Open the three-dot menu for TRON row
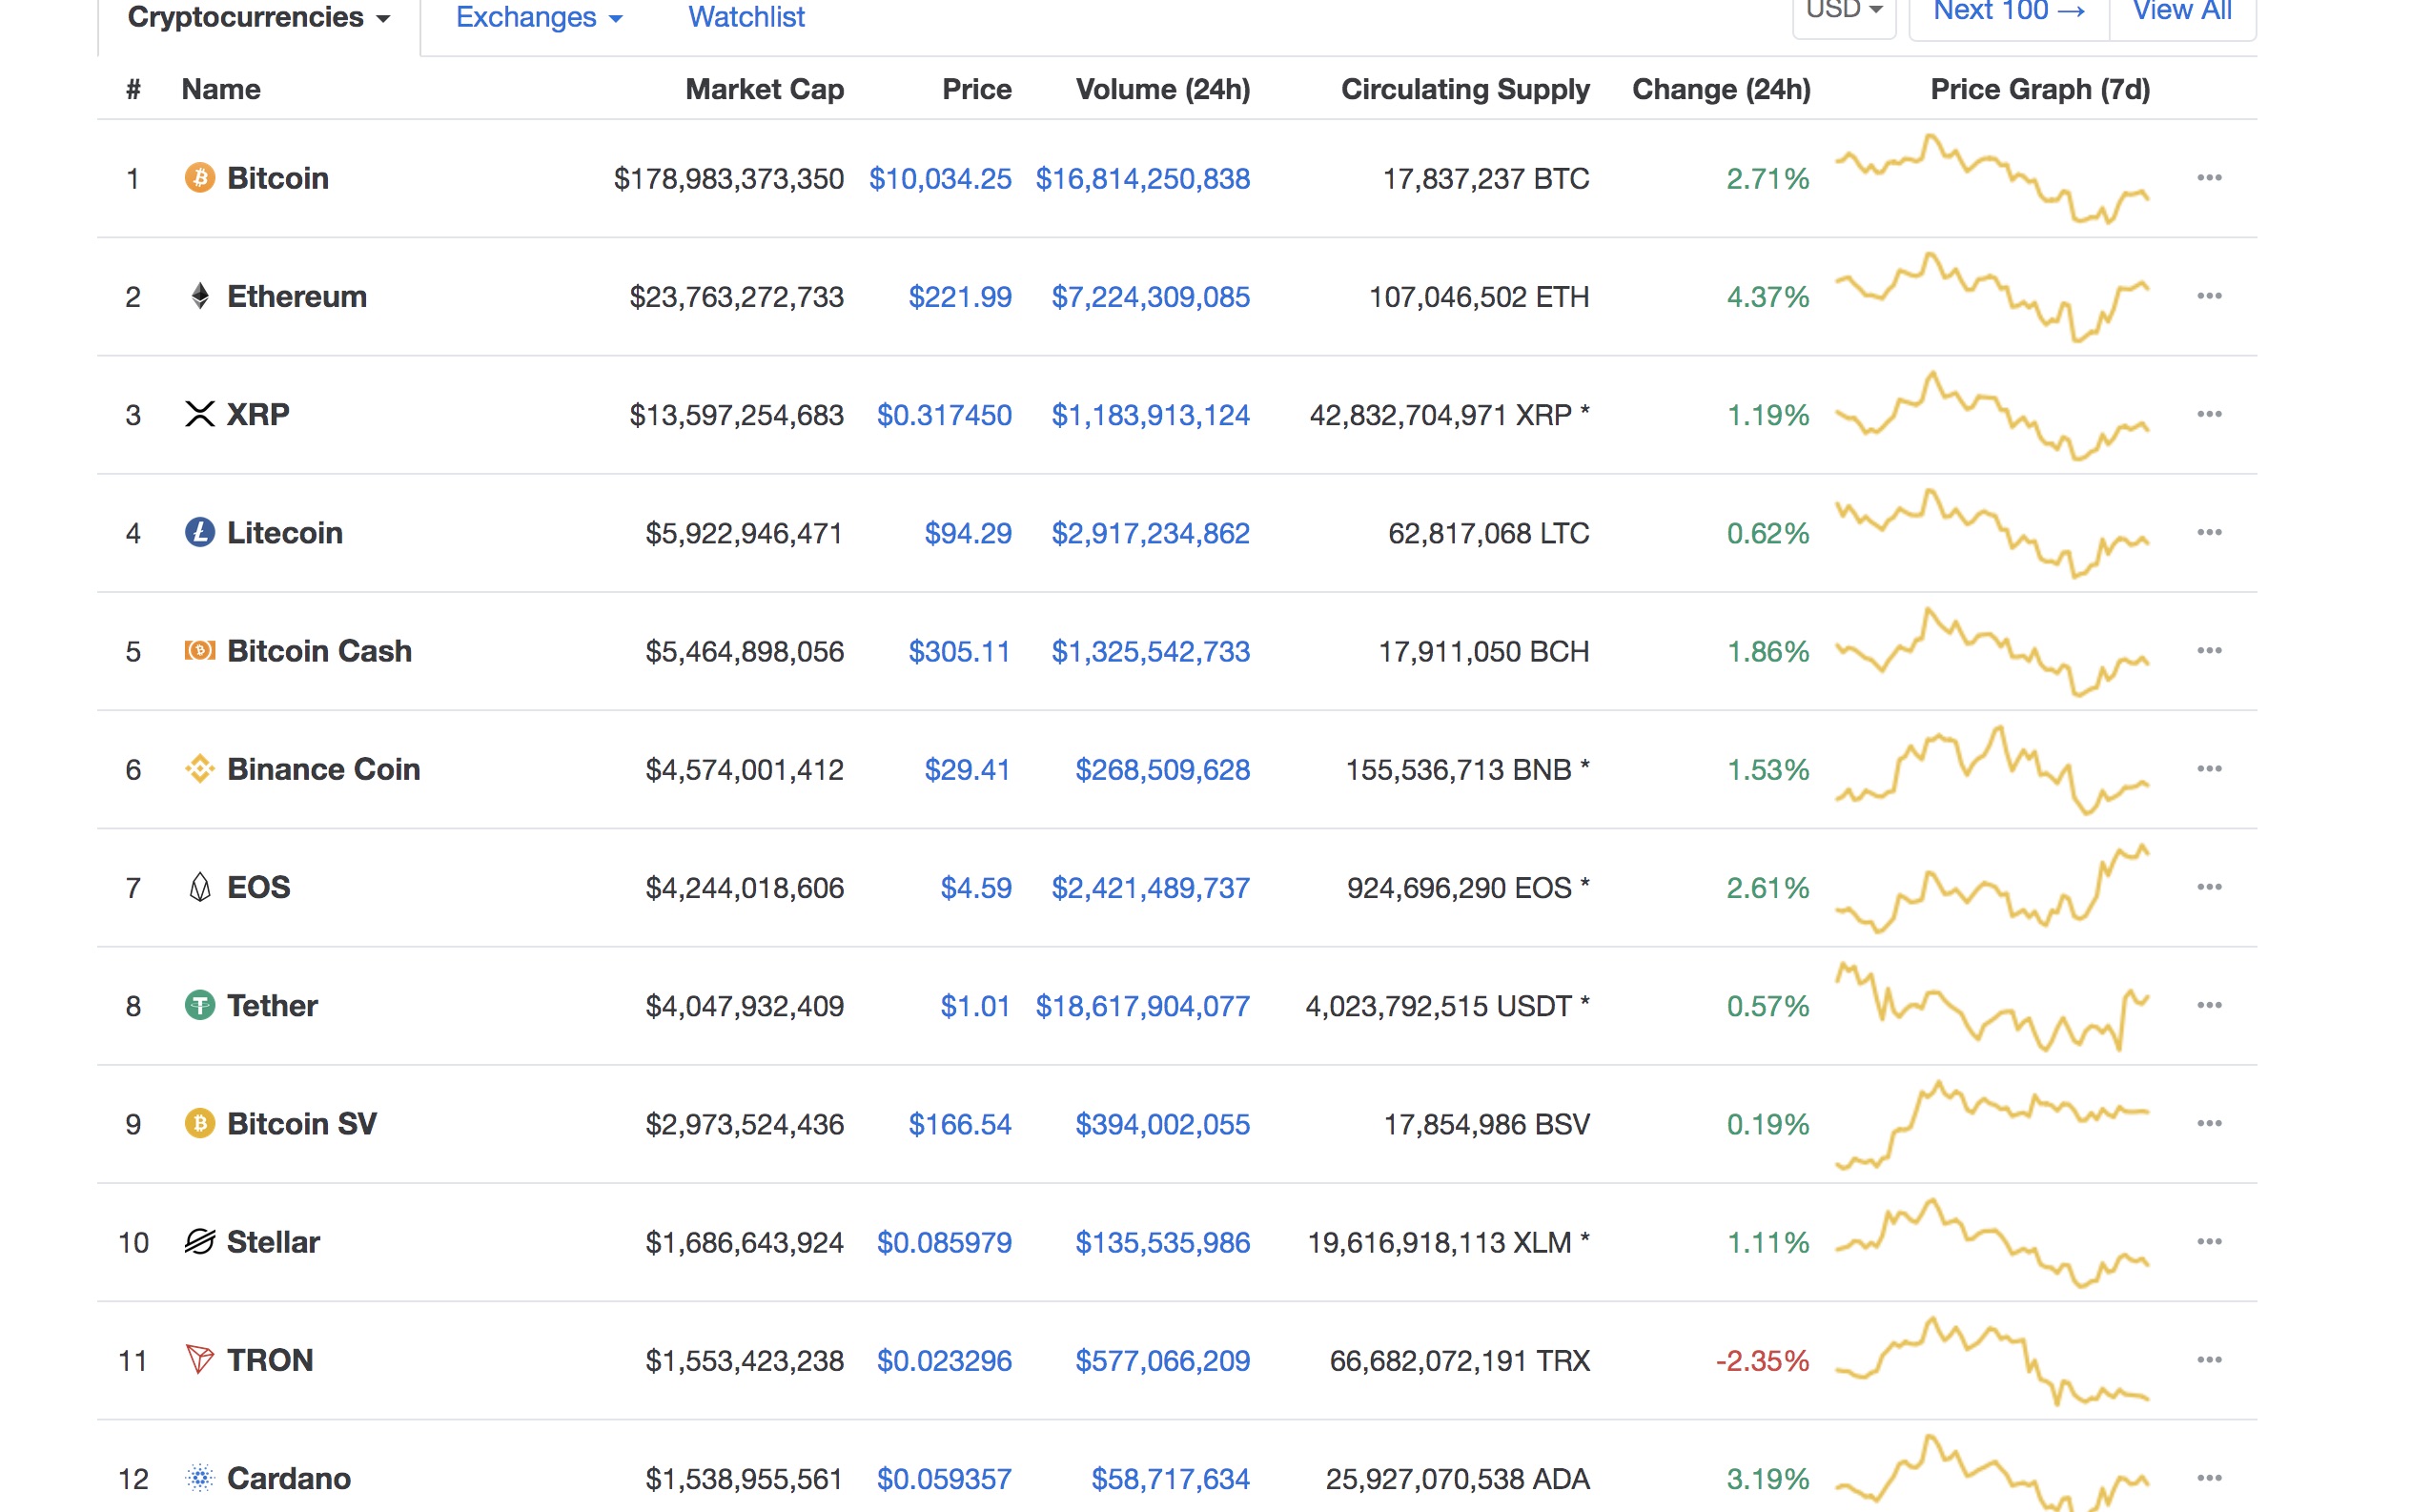The height and width of the screenshot is (1512, 2411). coord(2209,1360)
